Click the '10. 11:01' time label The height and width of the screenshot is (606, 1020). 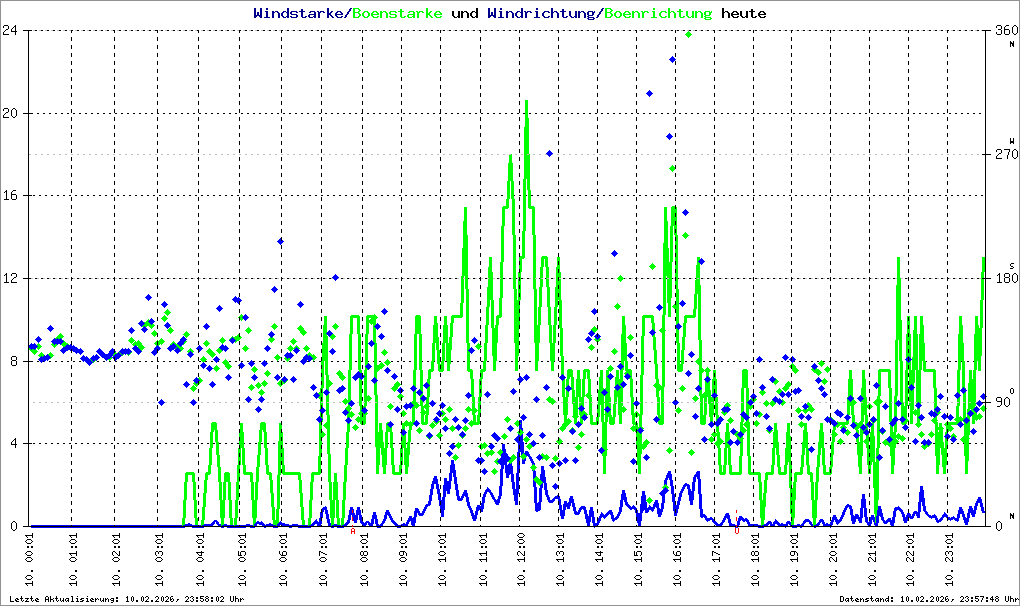(x=483, y=560)
